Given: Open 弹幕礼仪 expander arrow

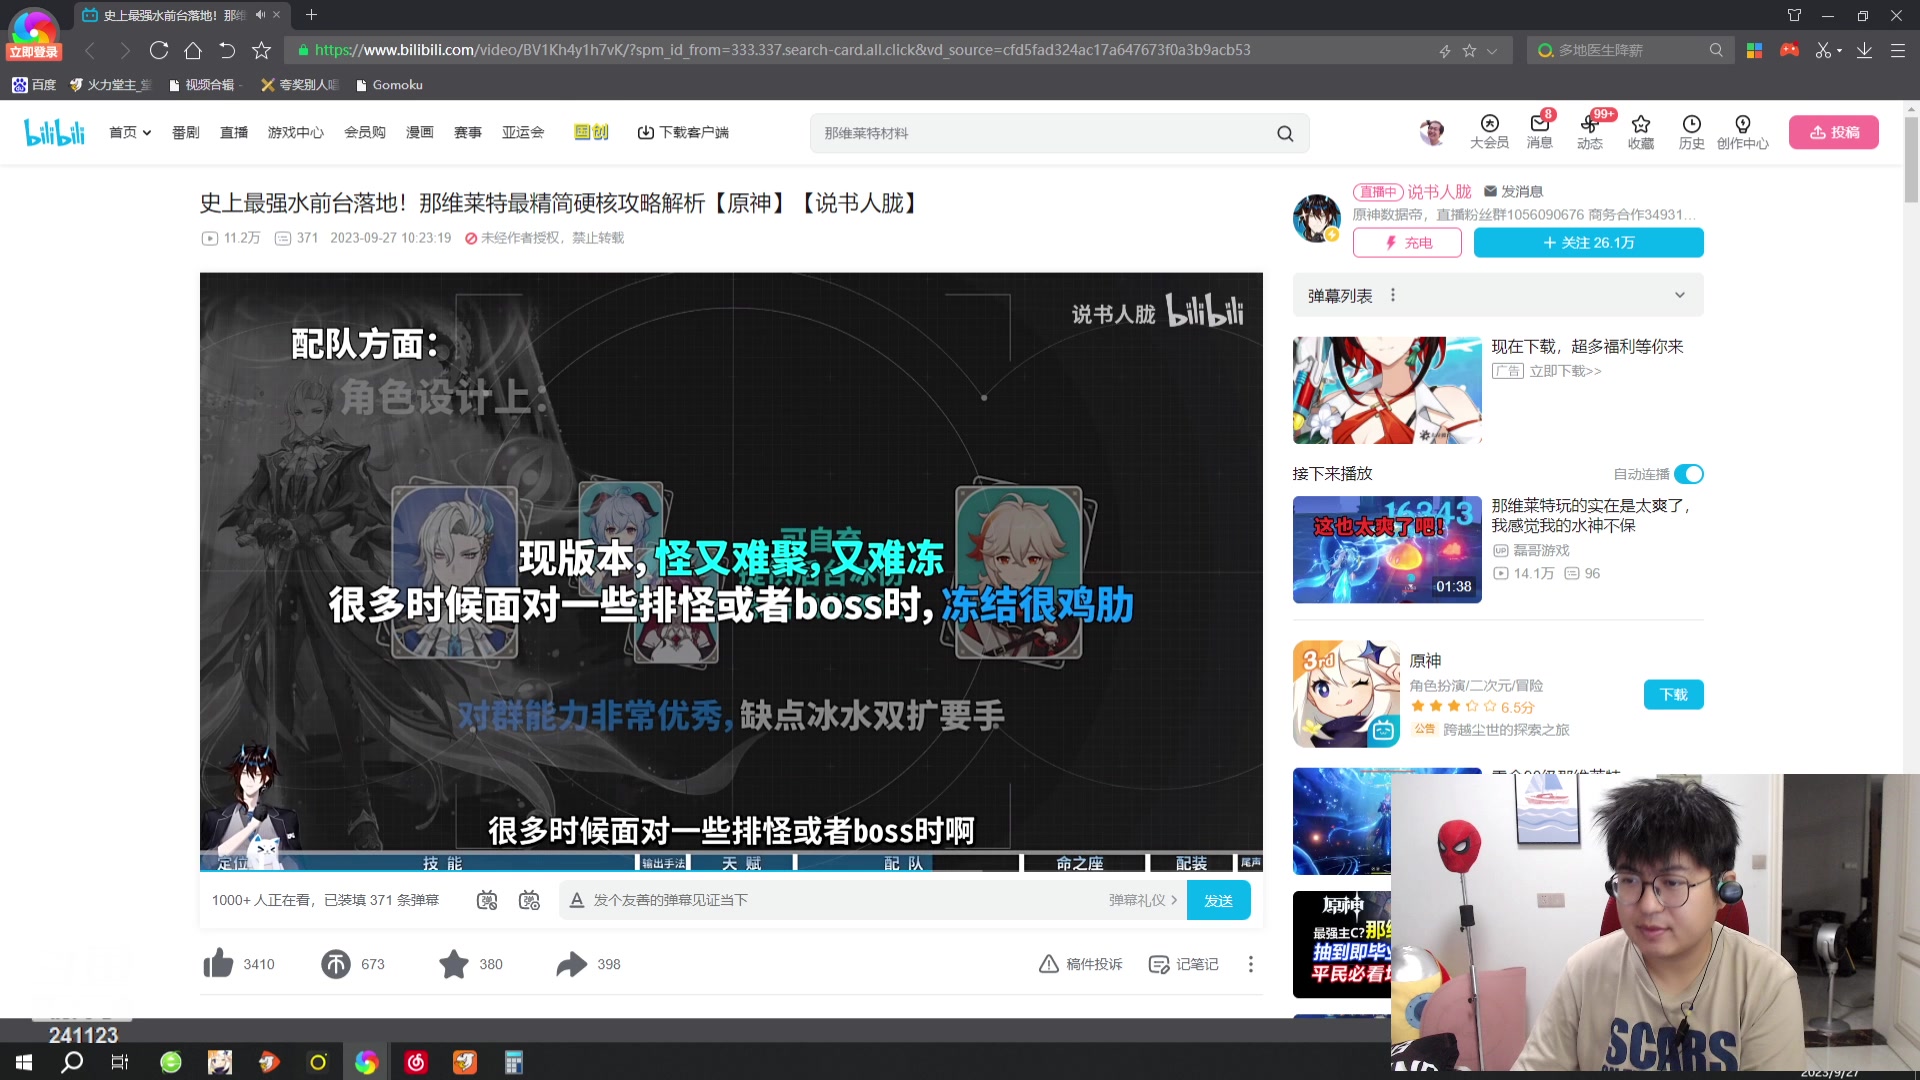Looking at the screenshot, I should [x=1174, y=900].
